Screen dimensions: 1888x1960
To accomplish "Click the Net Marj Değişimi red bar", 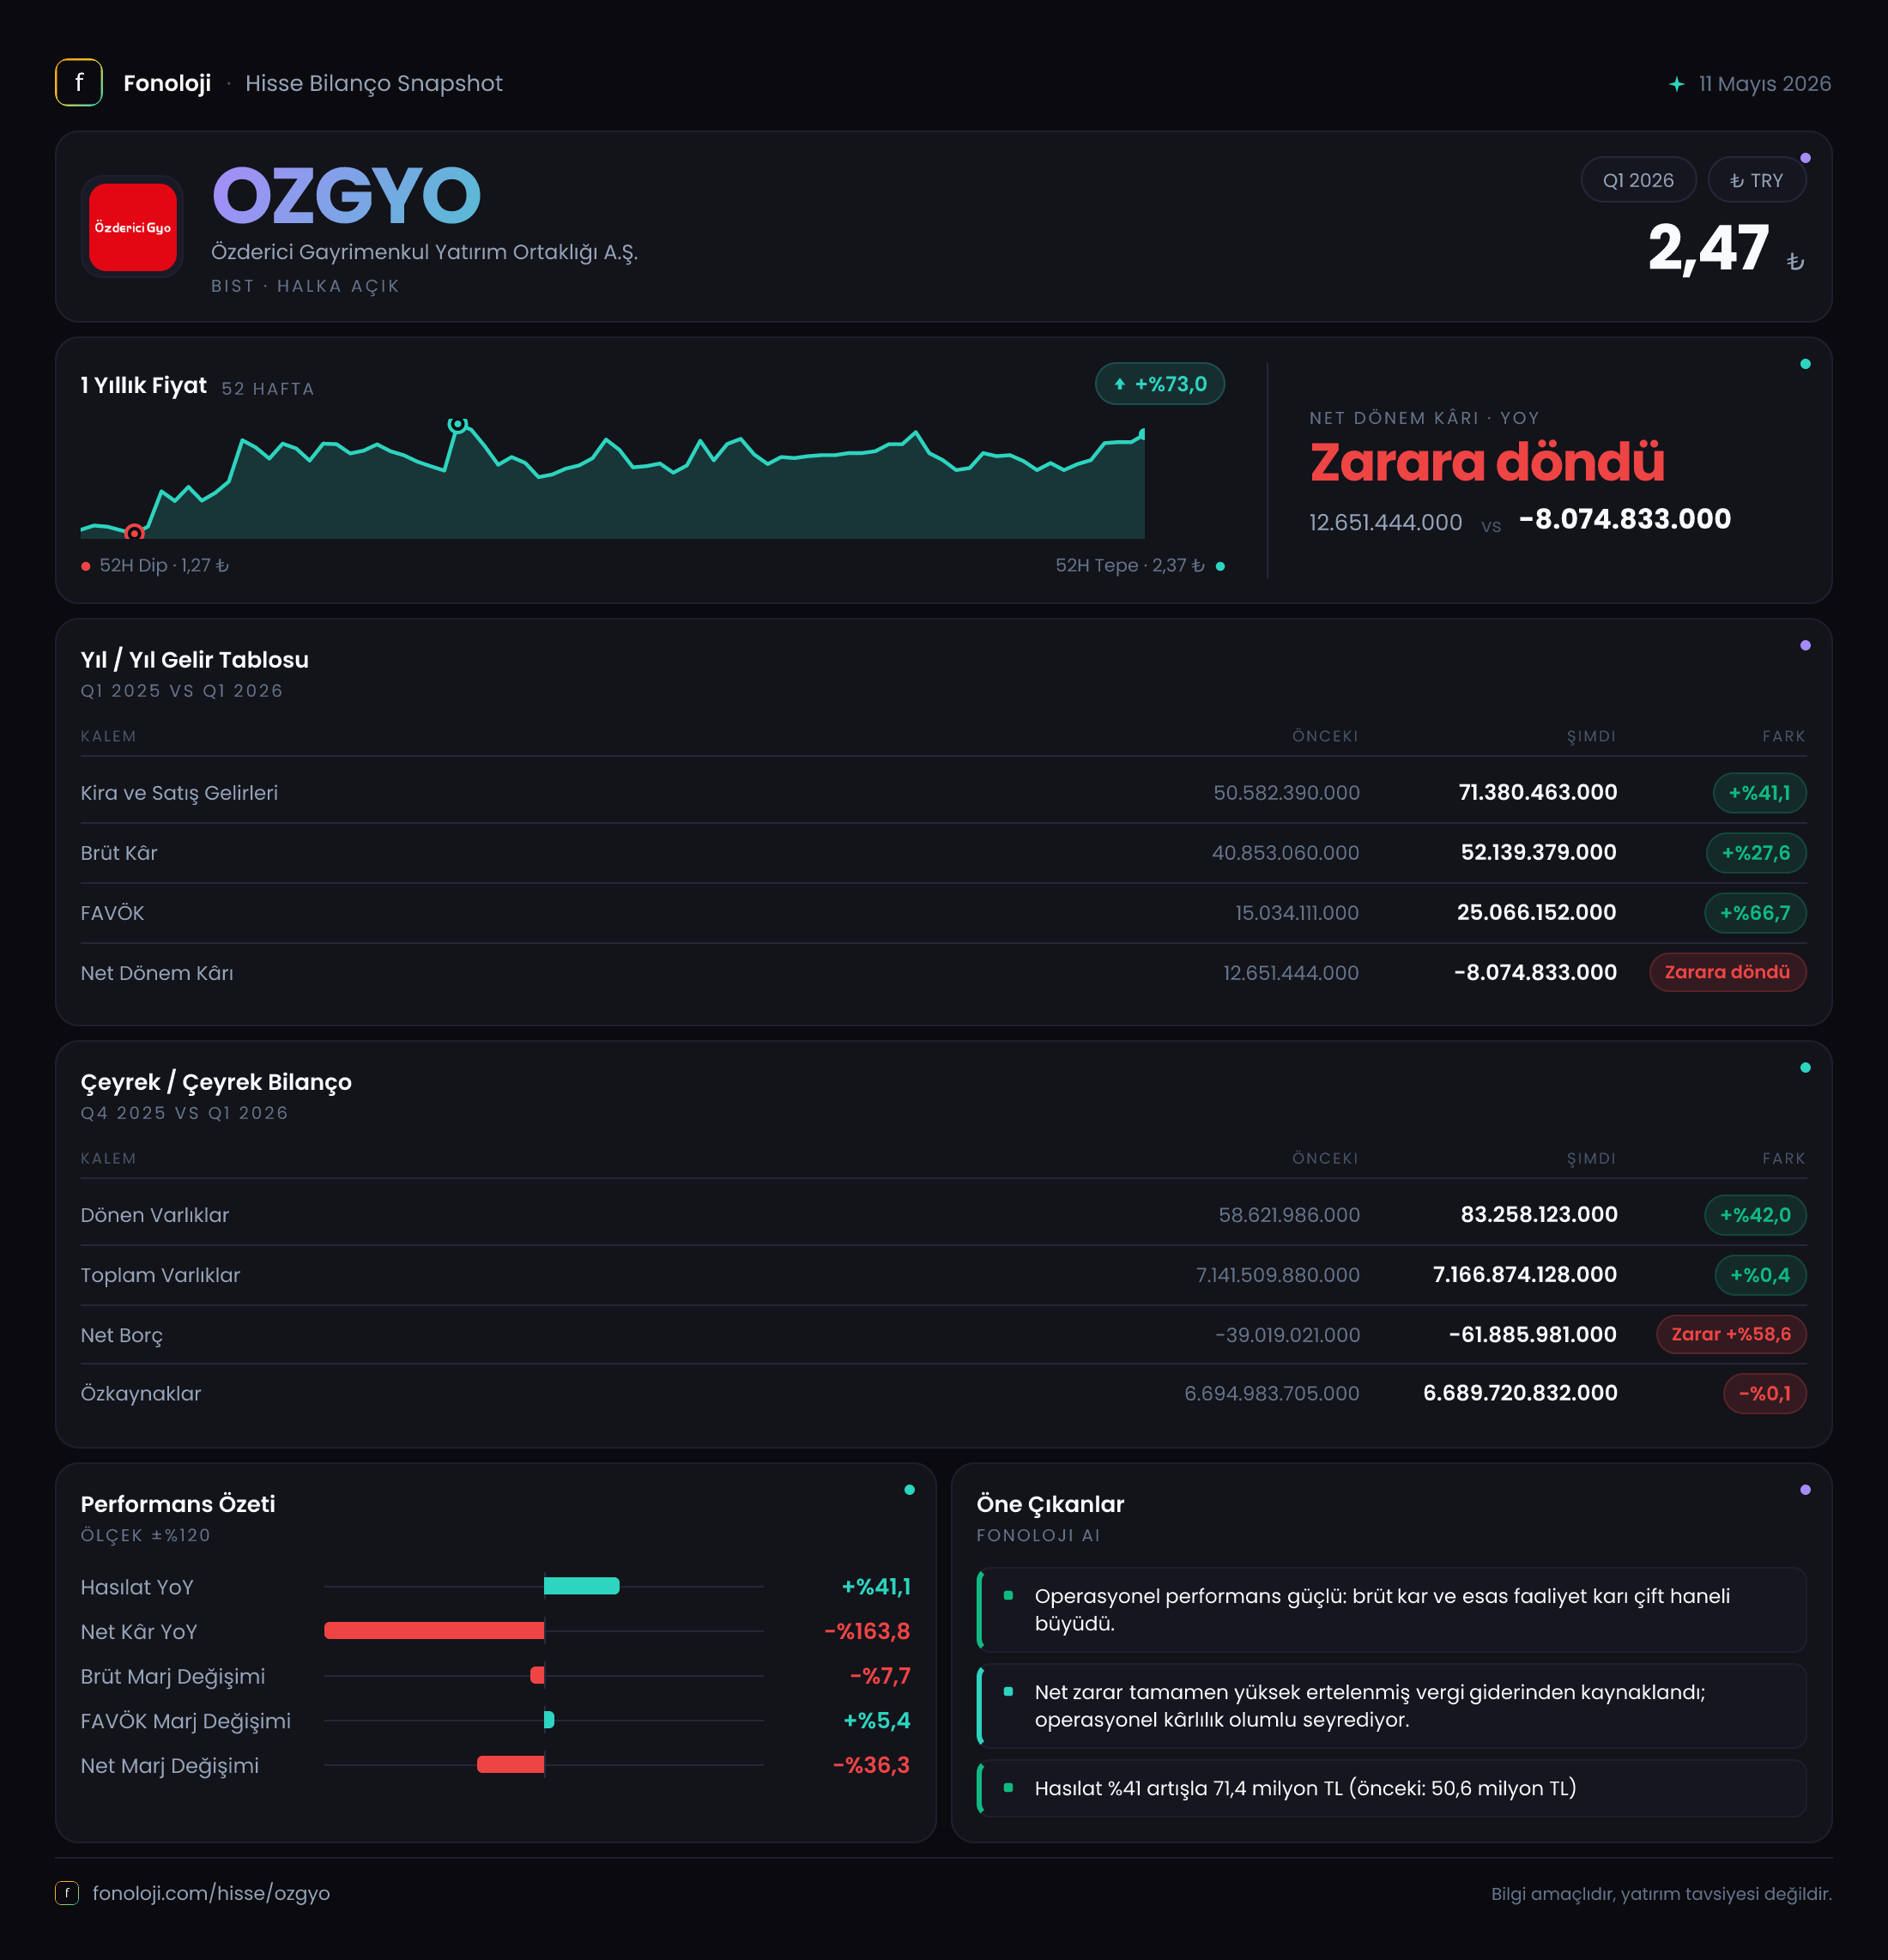I will (511, 1765).
